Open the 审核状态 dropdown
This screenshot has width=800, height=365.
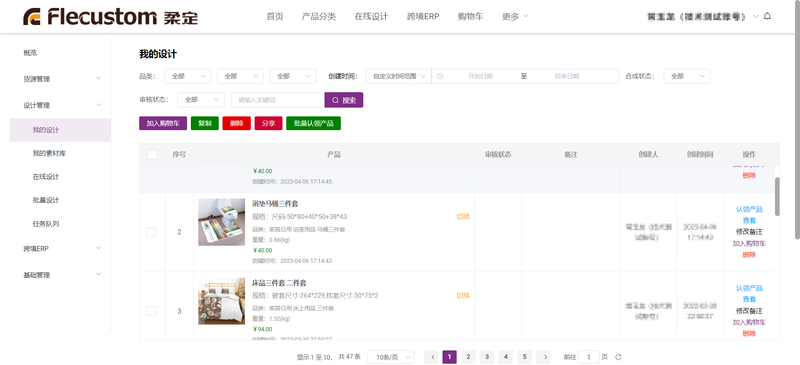coord(201,100)
